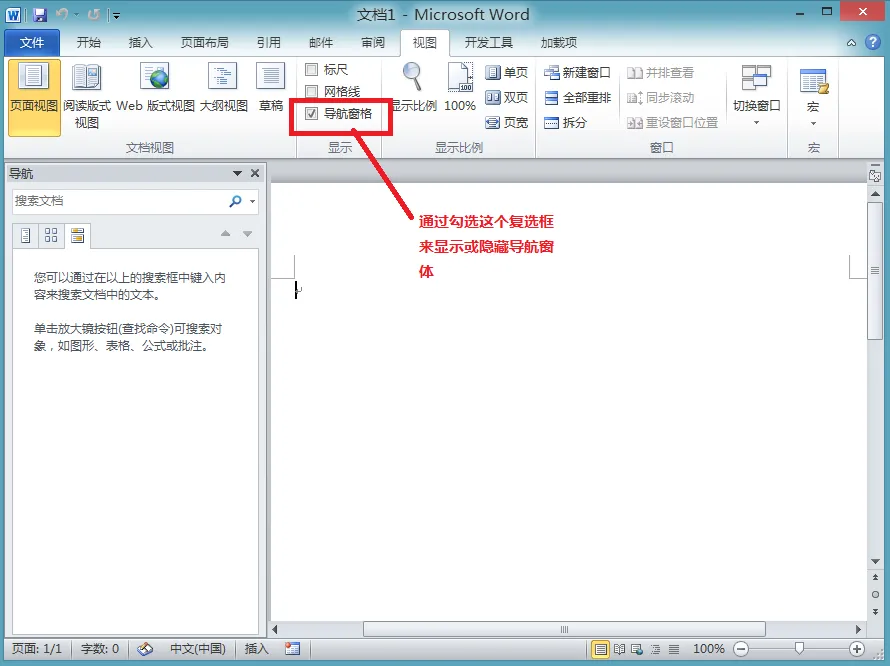Viewport: 890px width, 666px height.
Task: Click 全部重排 arrange all windows
Action: click(x=577, y=98)
